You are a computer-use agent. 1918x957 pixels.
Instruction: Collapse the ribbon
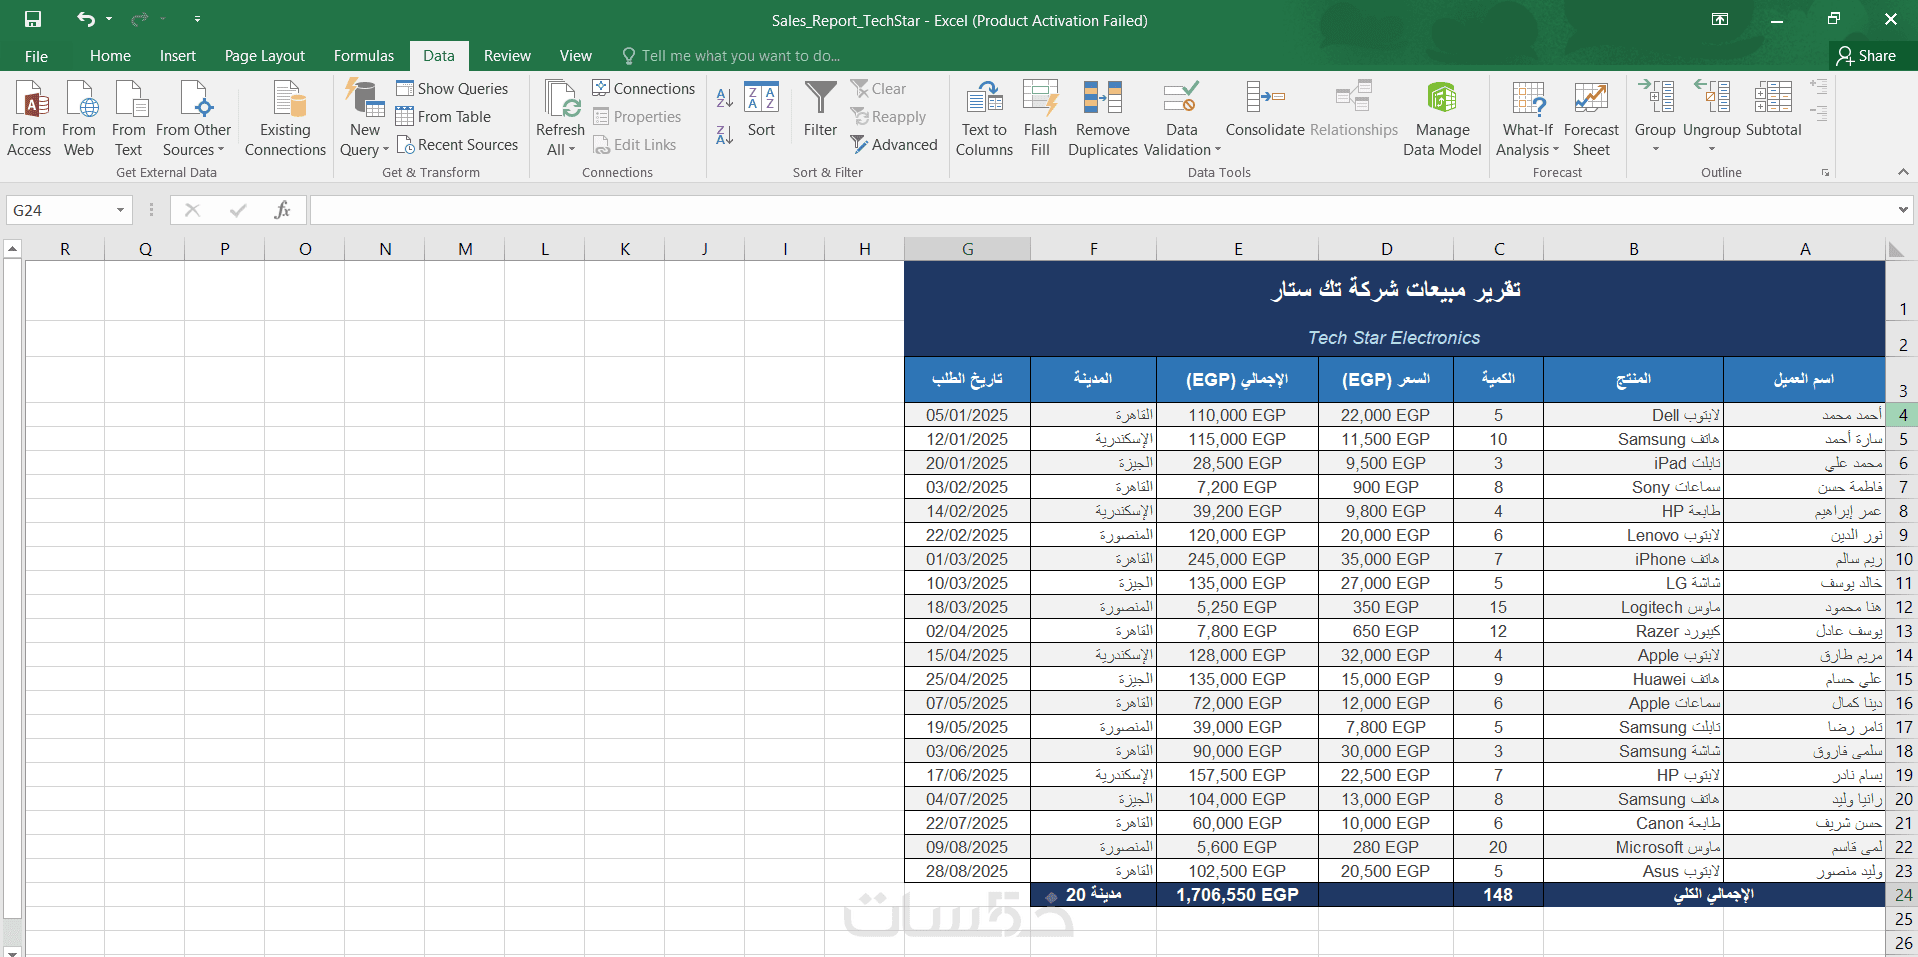1903,172
